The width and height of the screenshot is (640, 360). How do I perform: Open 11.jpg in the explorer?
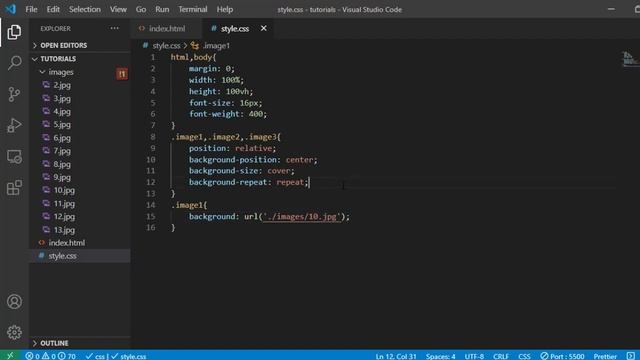(x=64, y=203)
